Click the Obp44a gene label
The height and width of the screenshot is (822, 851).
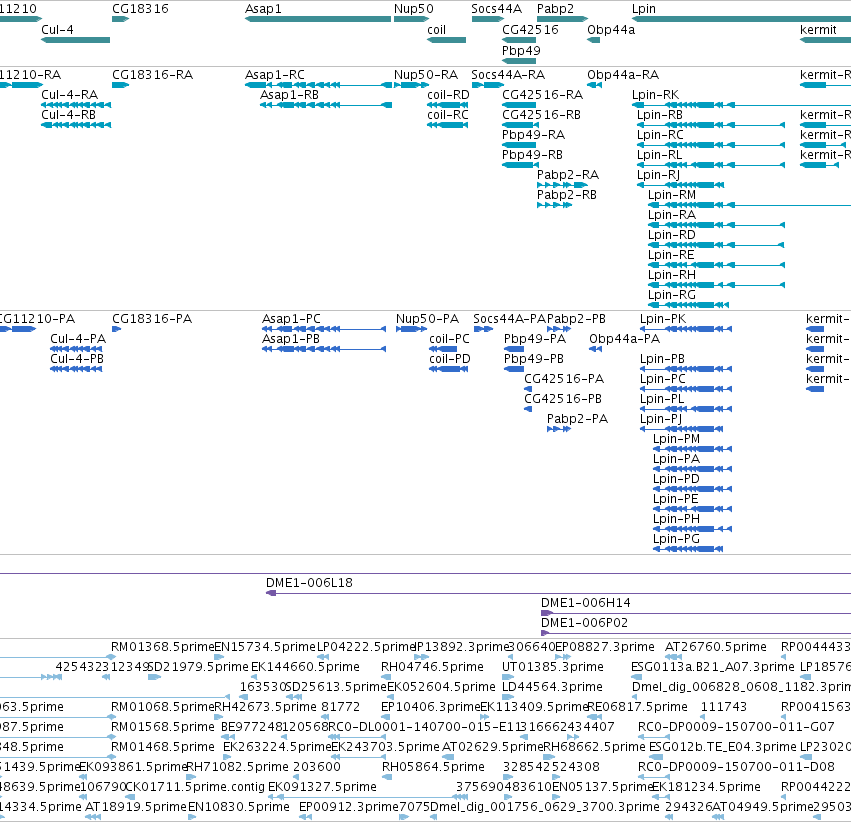pos(611,30)
